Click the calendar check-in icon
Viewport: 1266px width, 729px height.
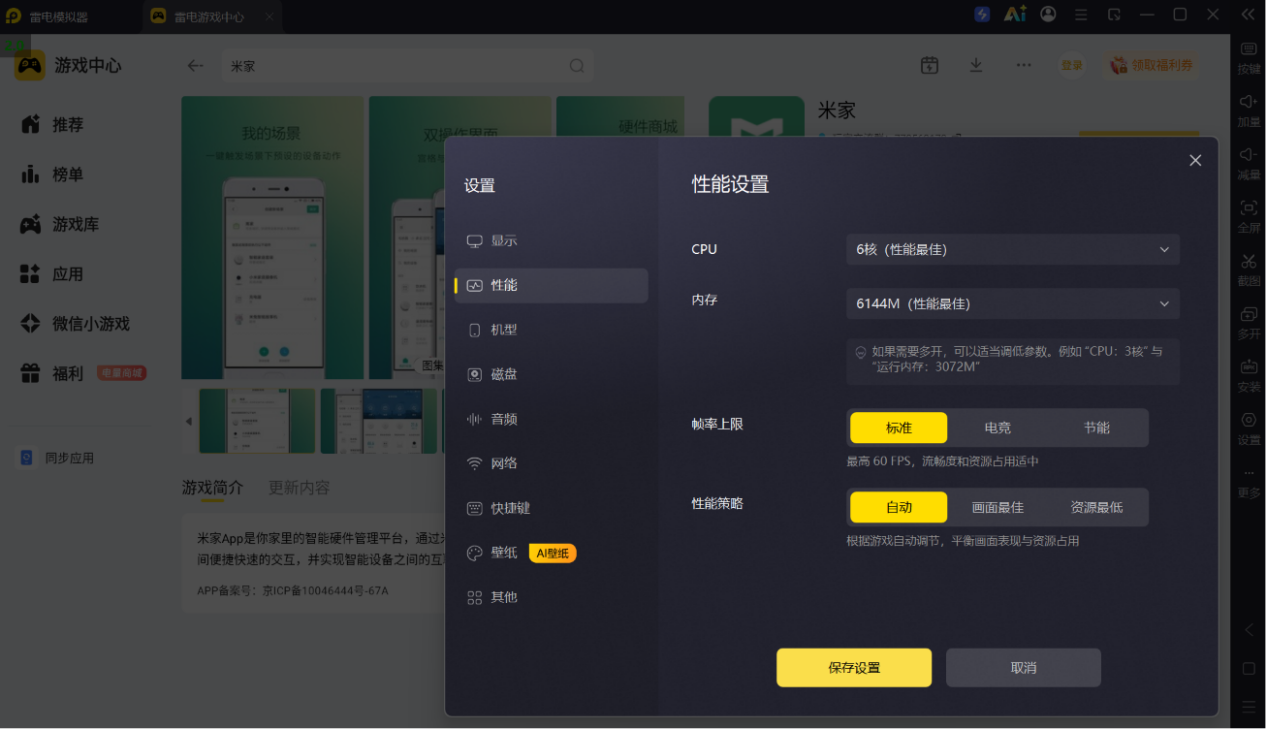click(x=930, y=65)
